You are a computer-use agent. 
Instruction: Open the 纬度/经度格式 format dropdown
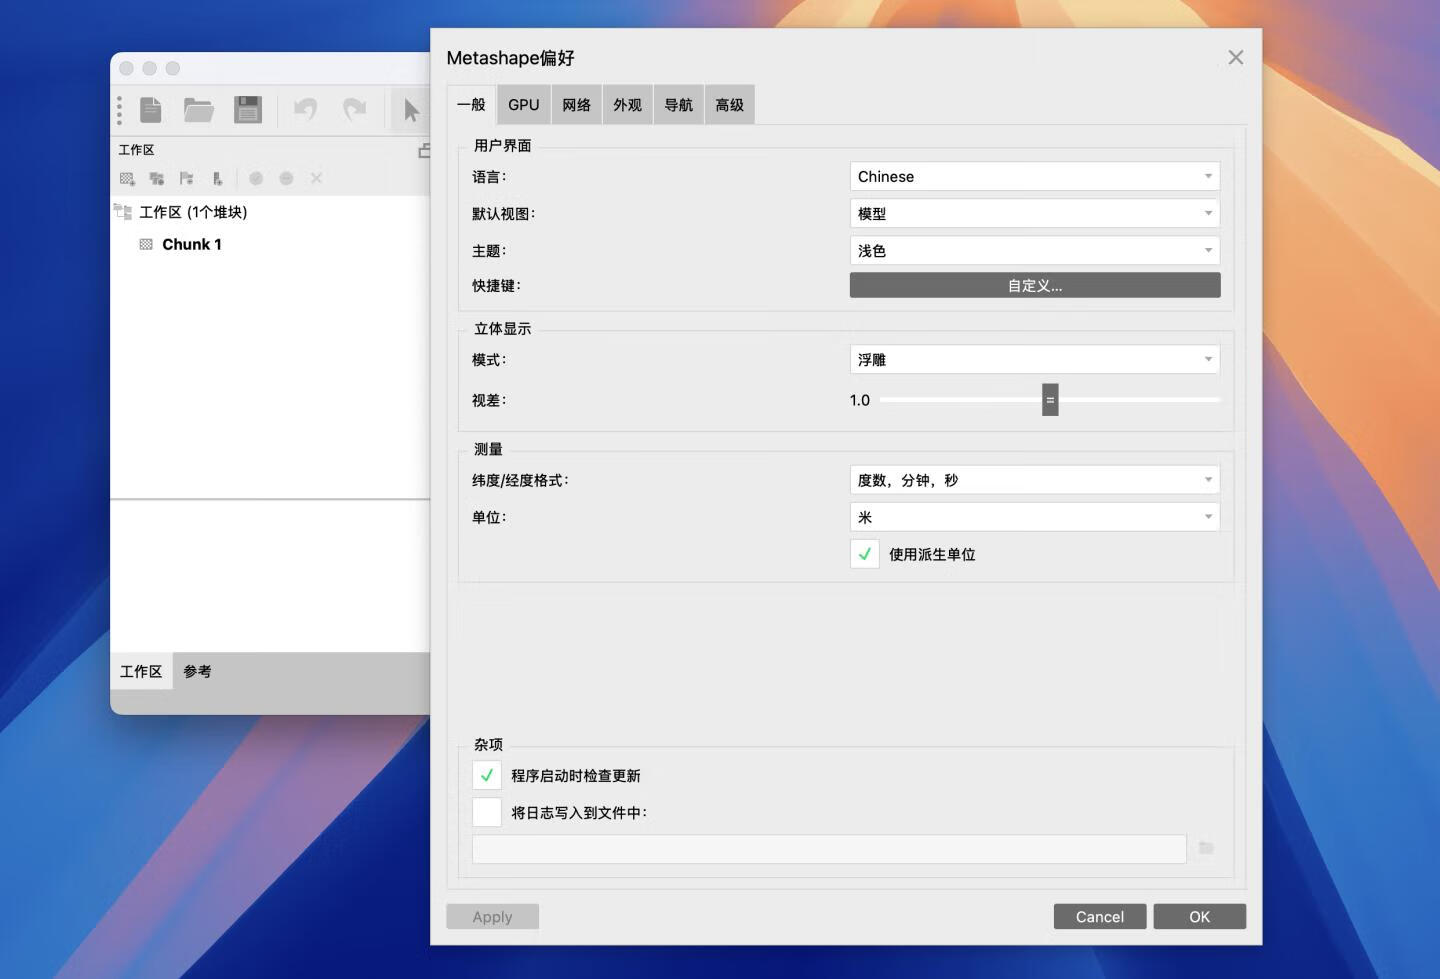click(x=1035, y=479)
